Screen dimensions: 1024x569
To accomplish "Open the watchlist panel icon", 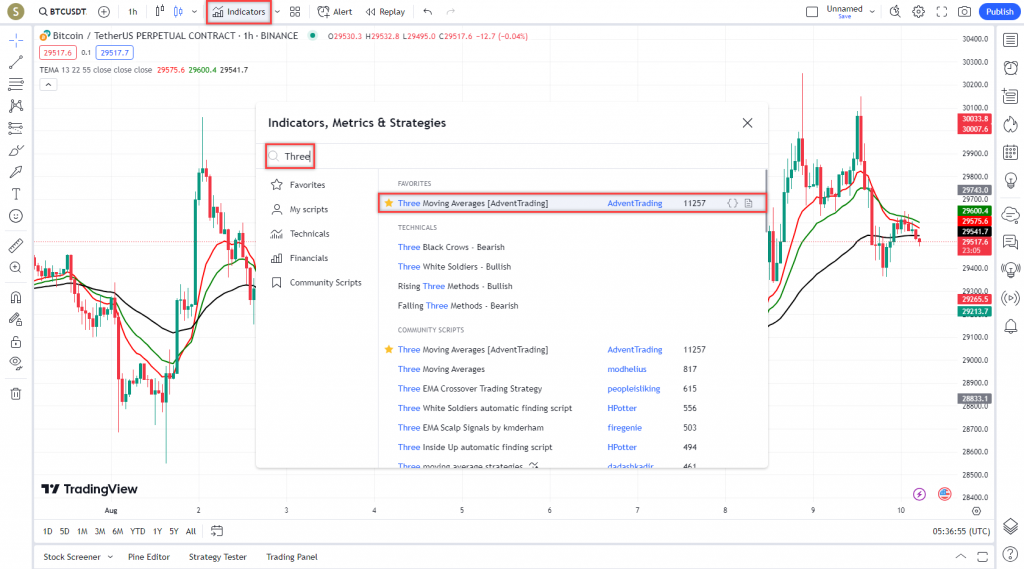I will [x=1010, y=41].
